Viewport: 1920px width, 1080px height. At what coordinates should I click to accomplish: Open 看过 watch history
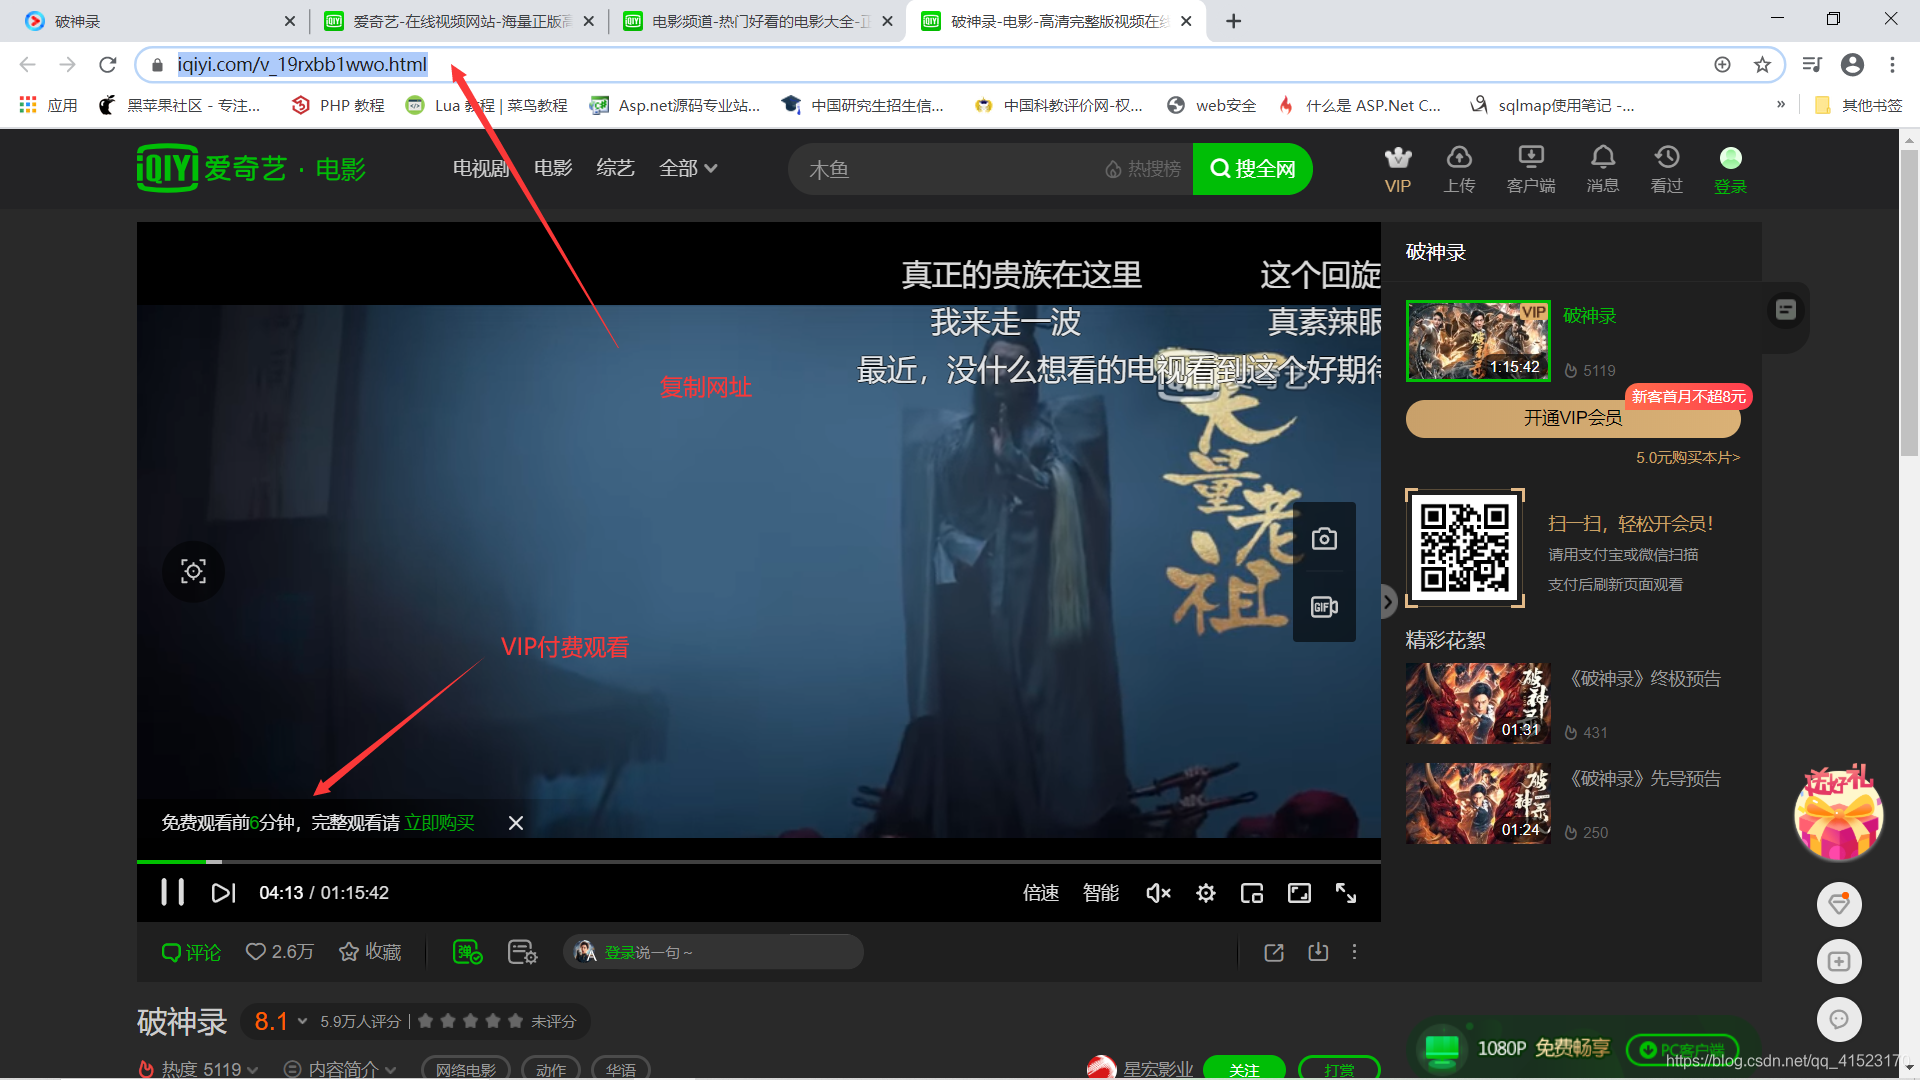pyautogui.click(x=1666, y=169)
